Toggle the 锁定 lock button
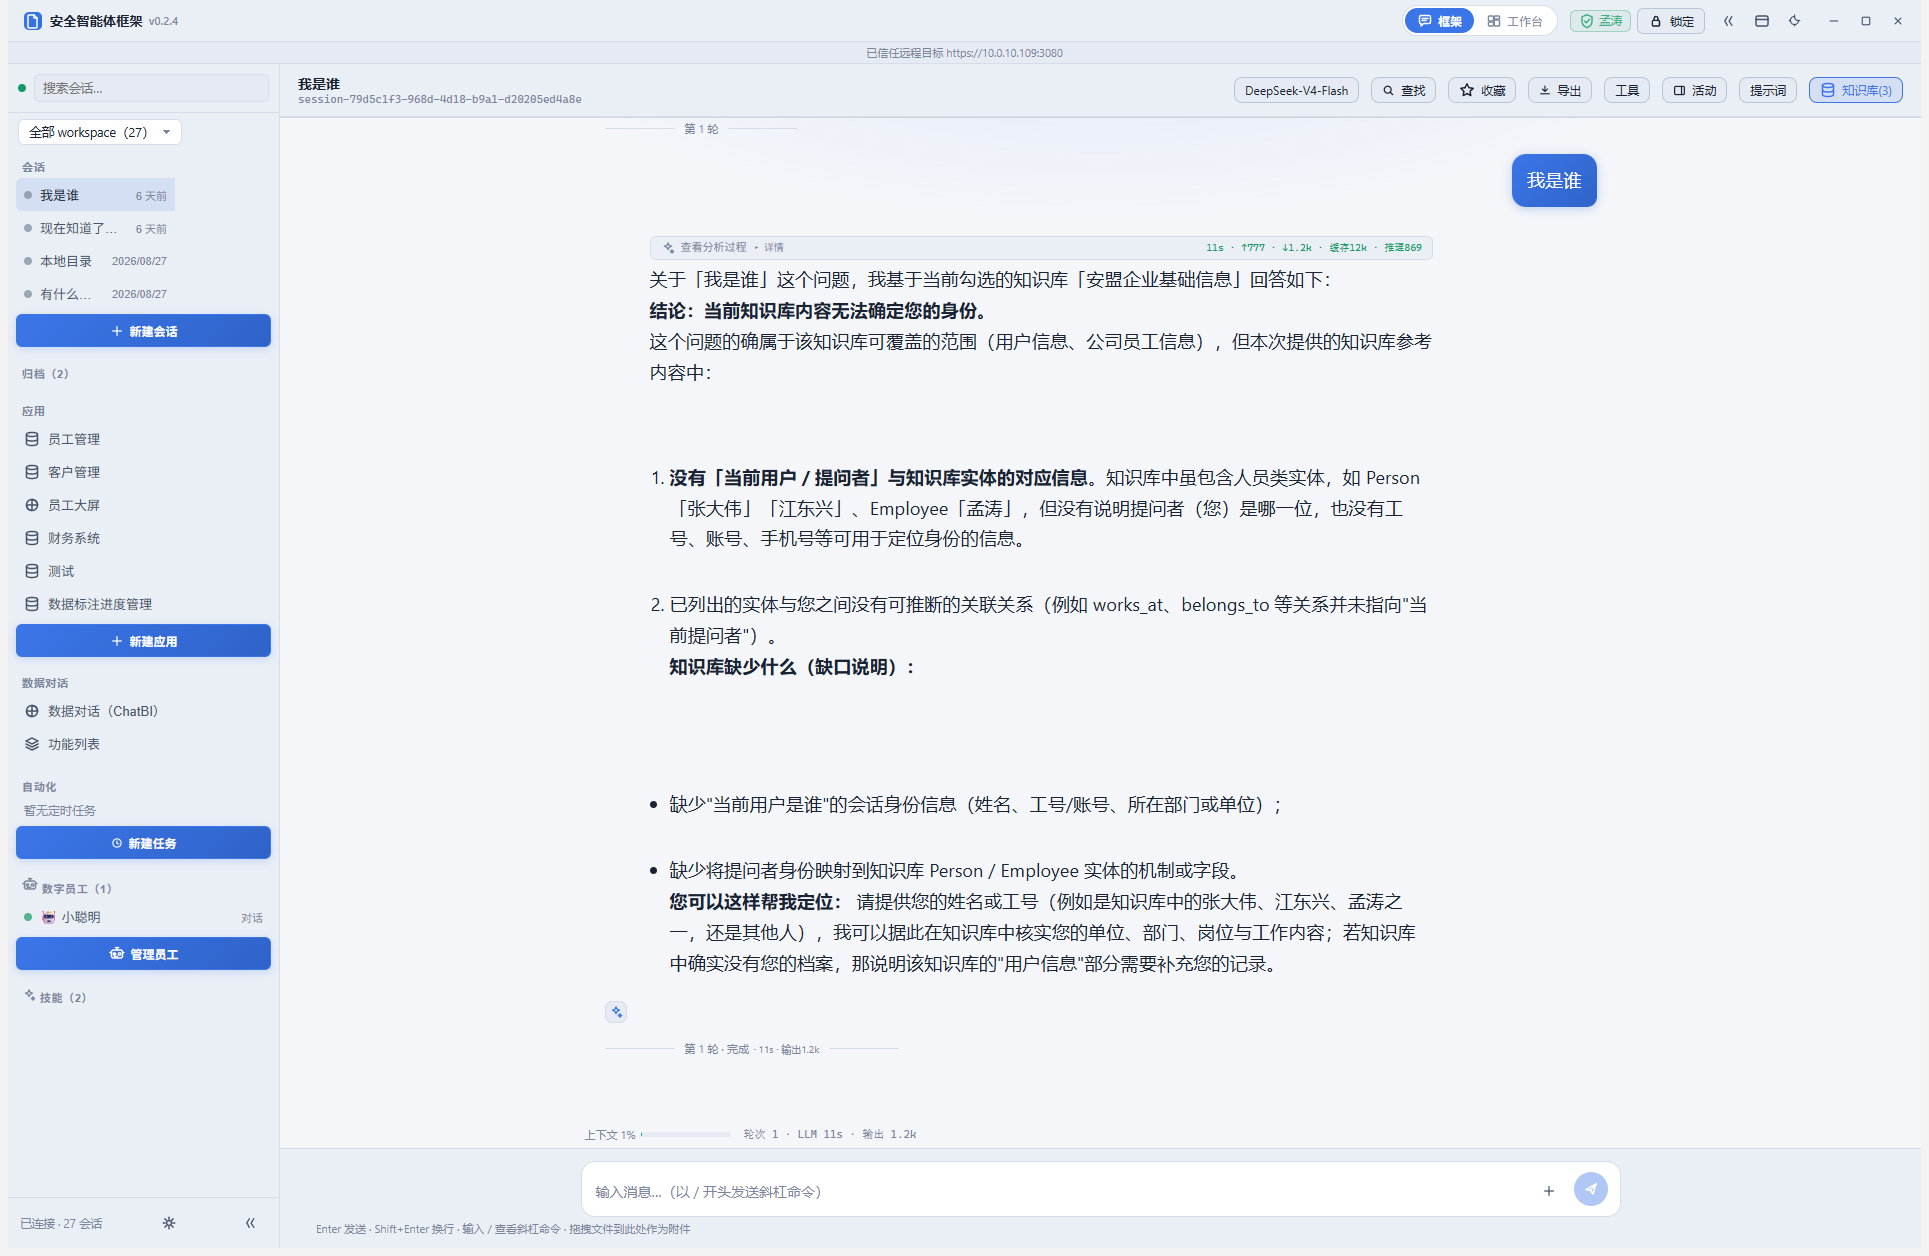Viewport: 1929px width, 1256px height. 1671,21
